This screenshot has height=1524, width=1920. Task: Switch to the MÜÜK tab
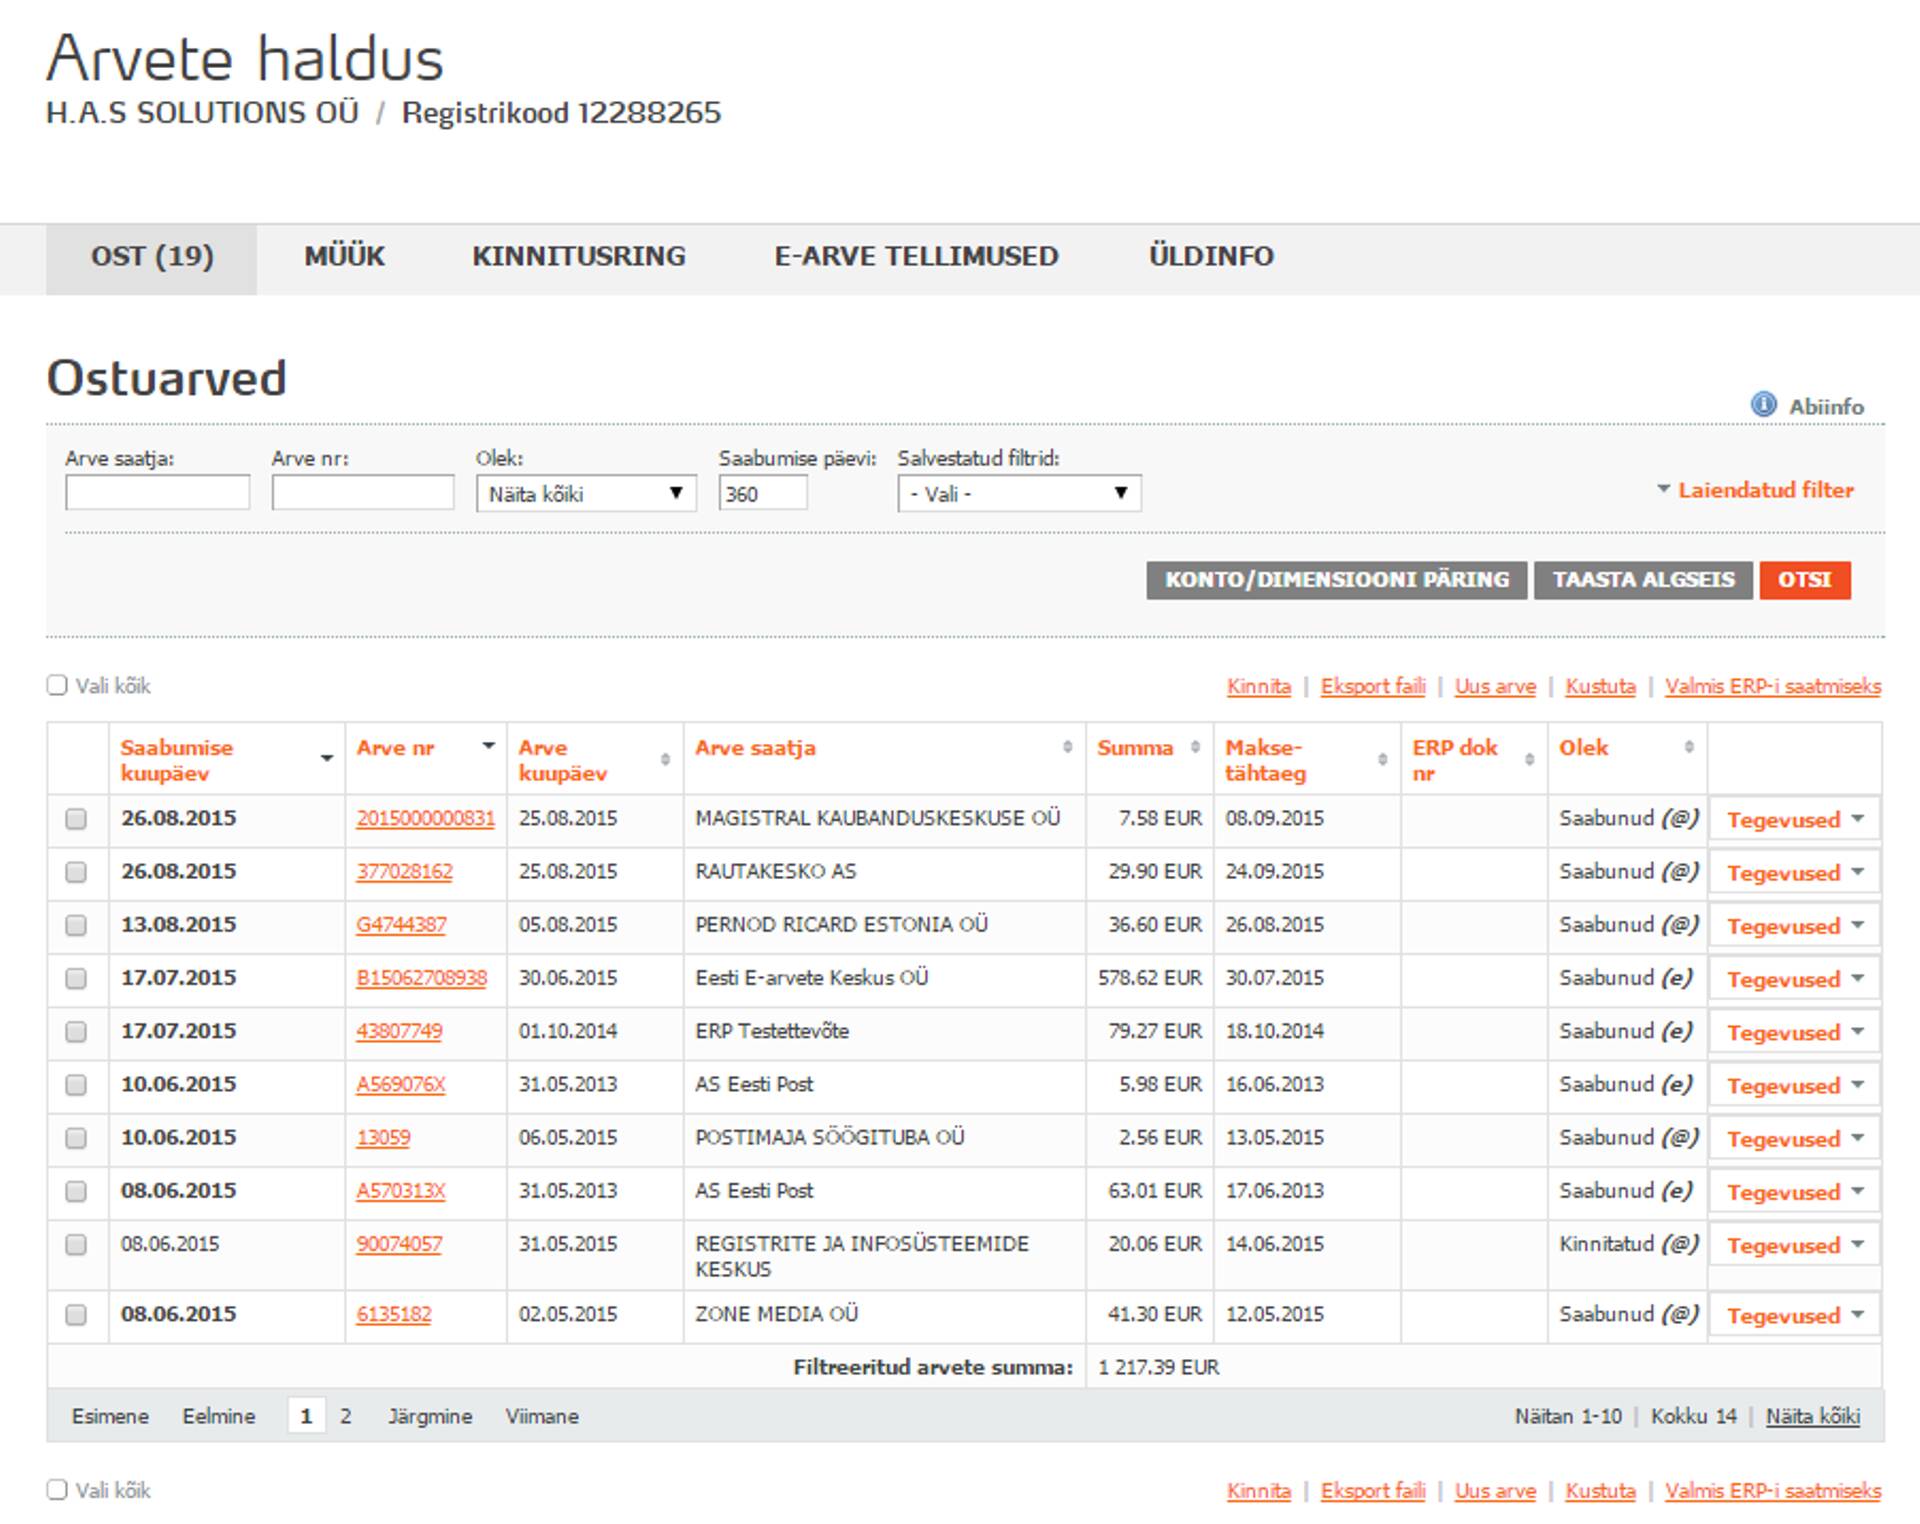point(344,257)
